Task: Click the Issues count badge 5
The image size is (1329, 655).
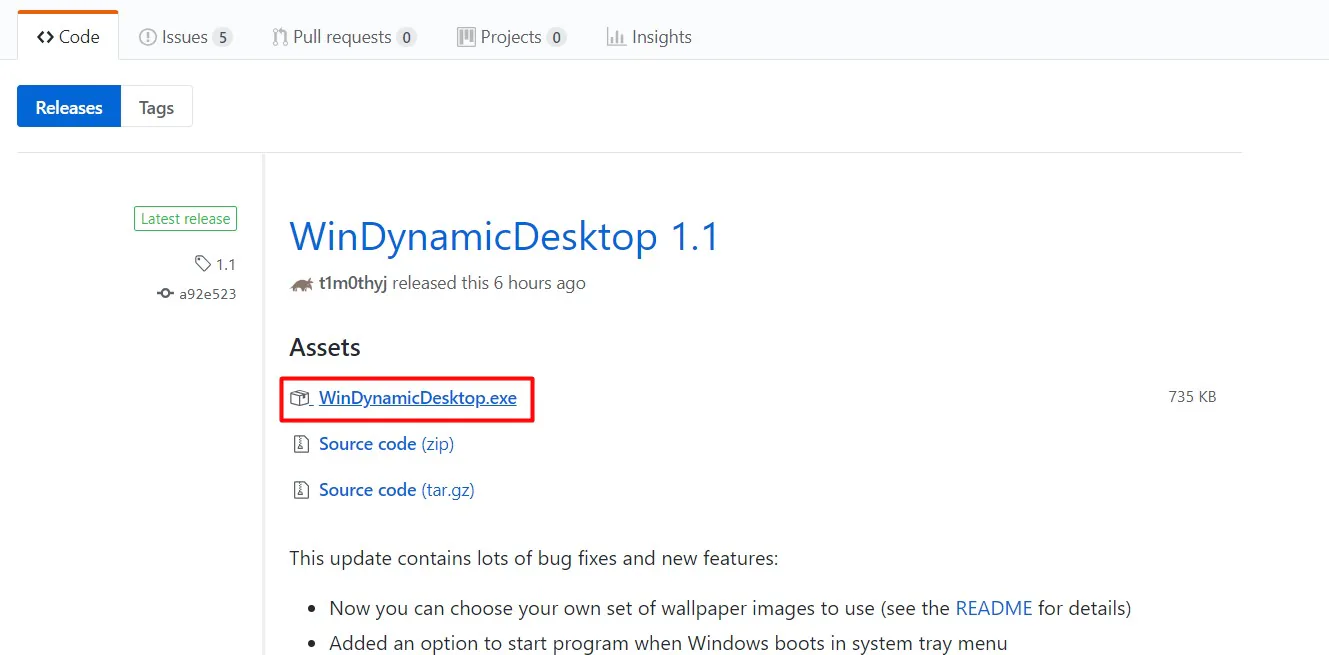Action: (222, 38)
